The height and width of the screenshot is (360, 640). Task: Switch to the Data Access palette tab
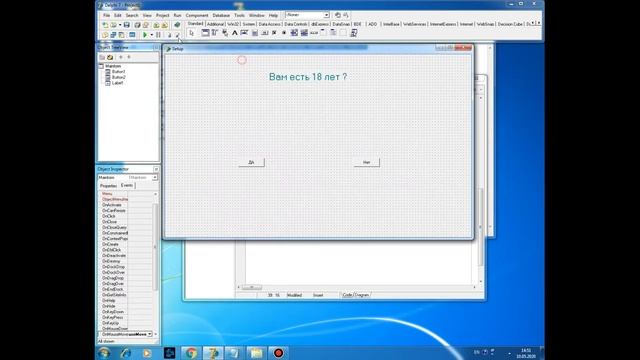click(269, 24)
